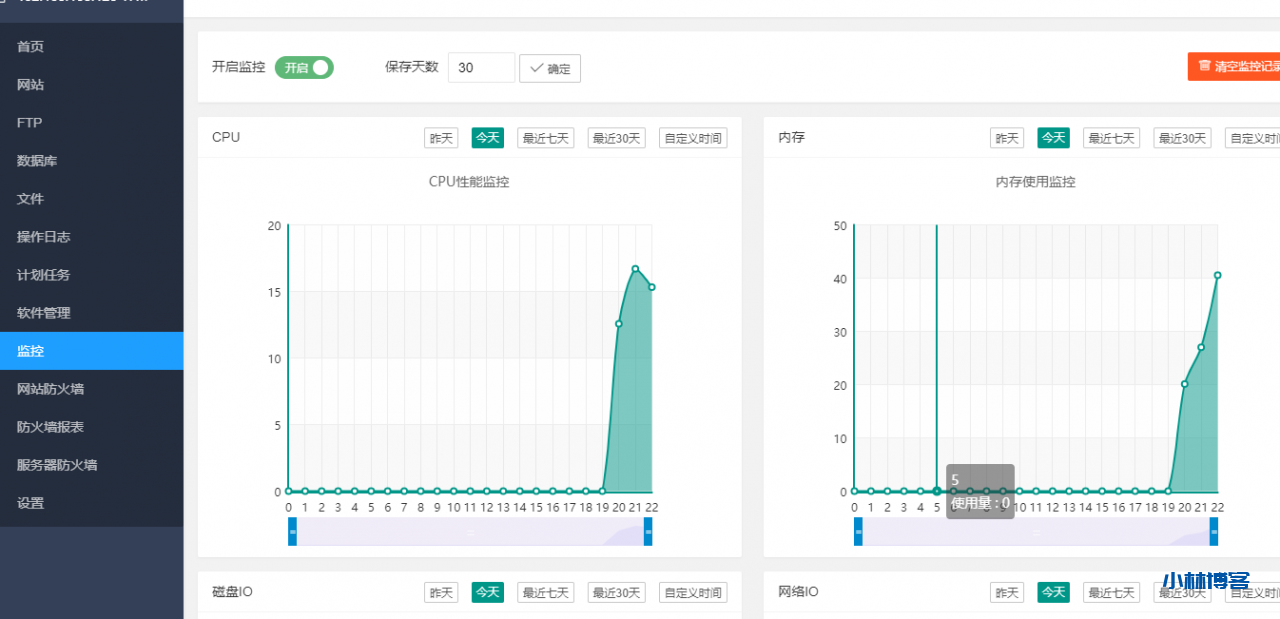This screenshot has height=619, width=1280.
Task: Open the 设置 panel settings
Action: [x=29, y=503]
